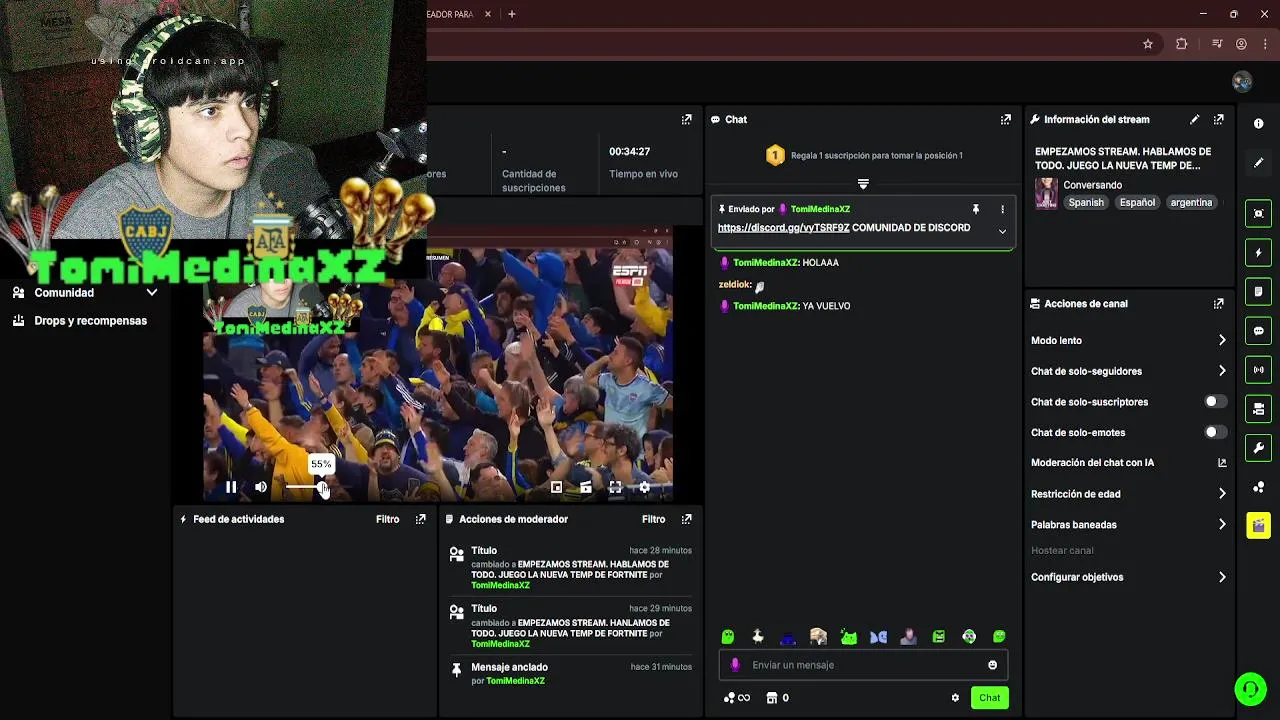
Task: Insert the green cat emote
Action: [x=849, y=636]
